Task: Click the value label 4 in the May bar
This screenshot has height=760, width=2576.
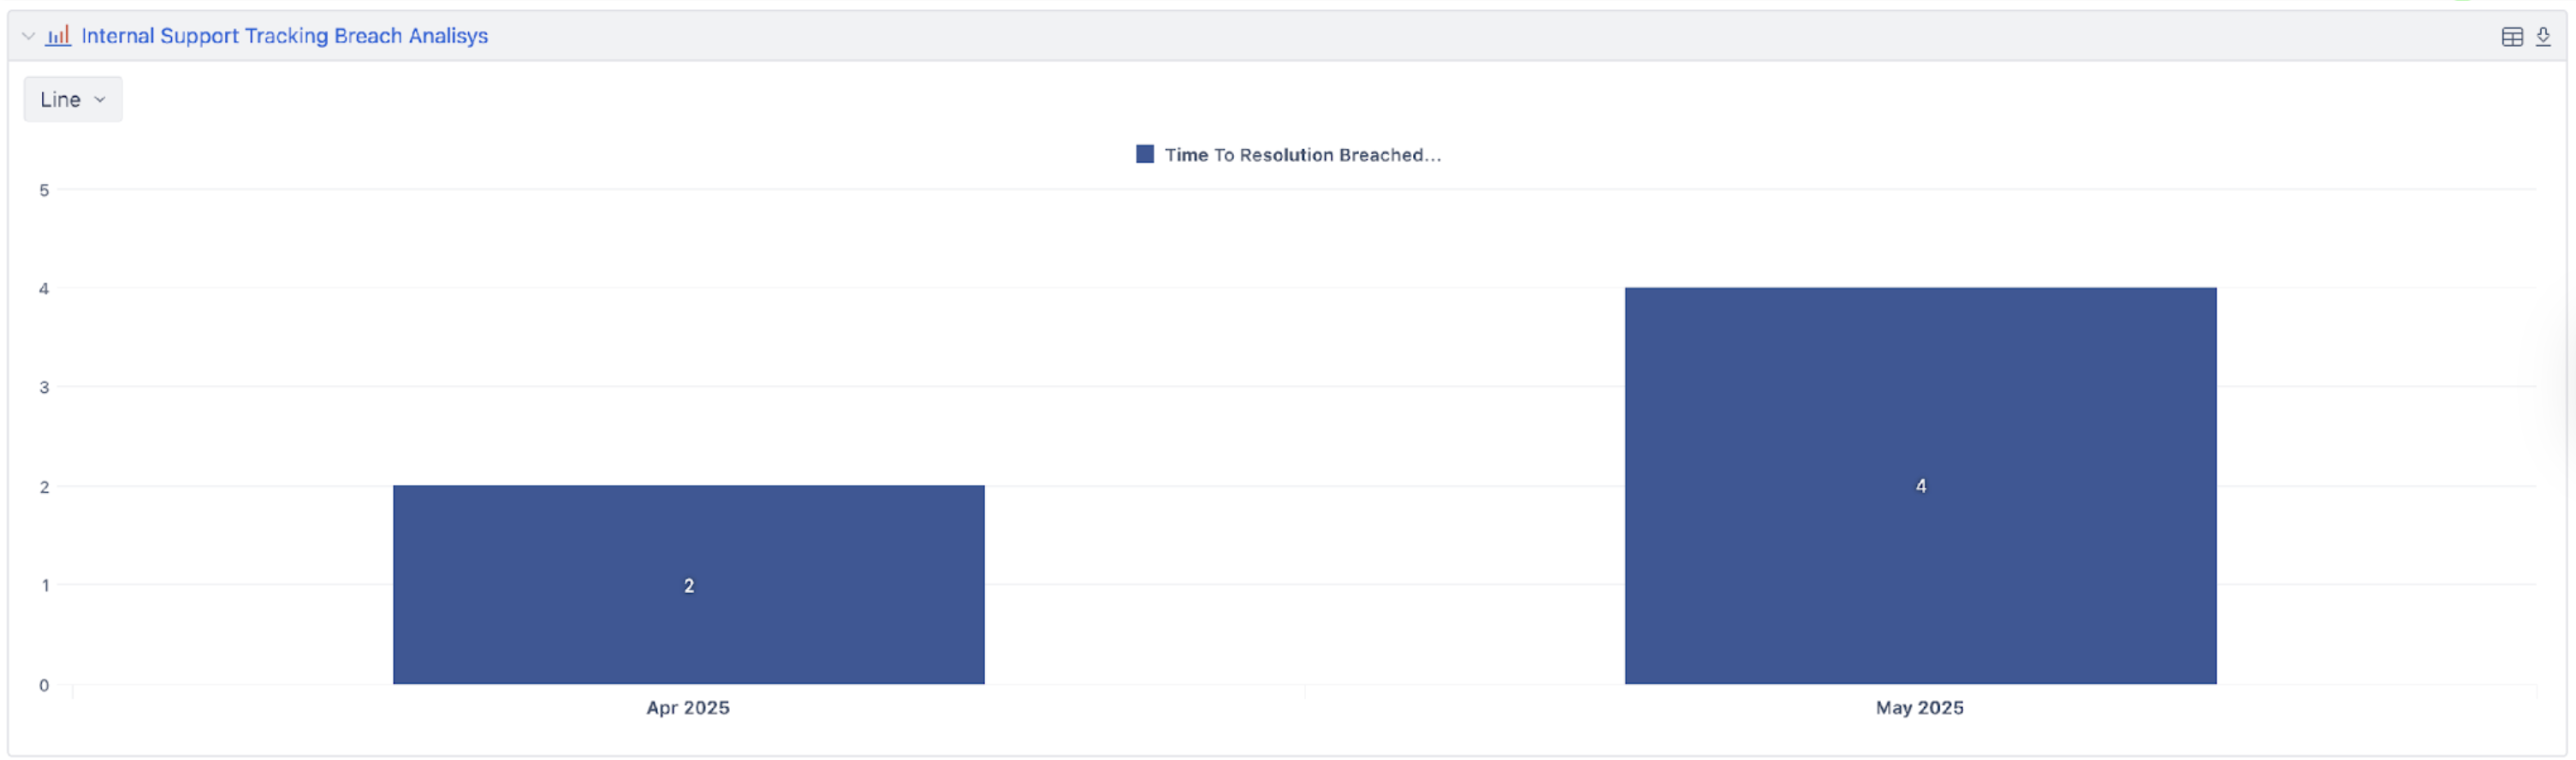Action: (1920, 486)
